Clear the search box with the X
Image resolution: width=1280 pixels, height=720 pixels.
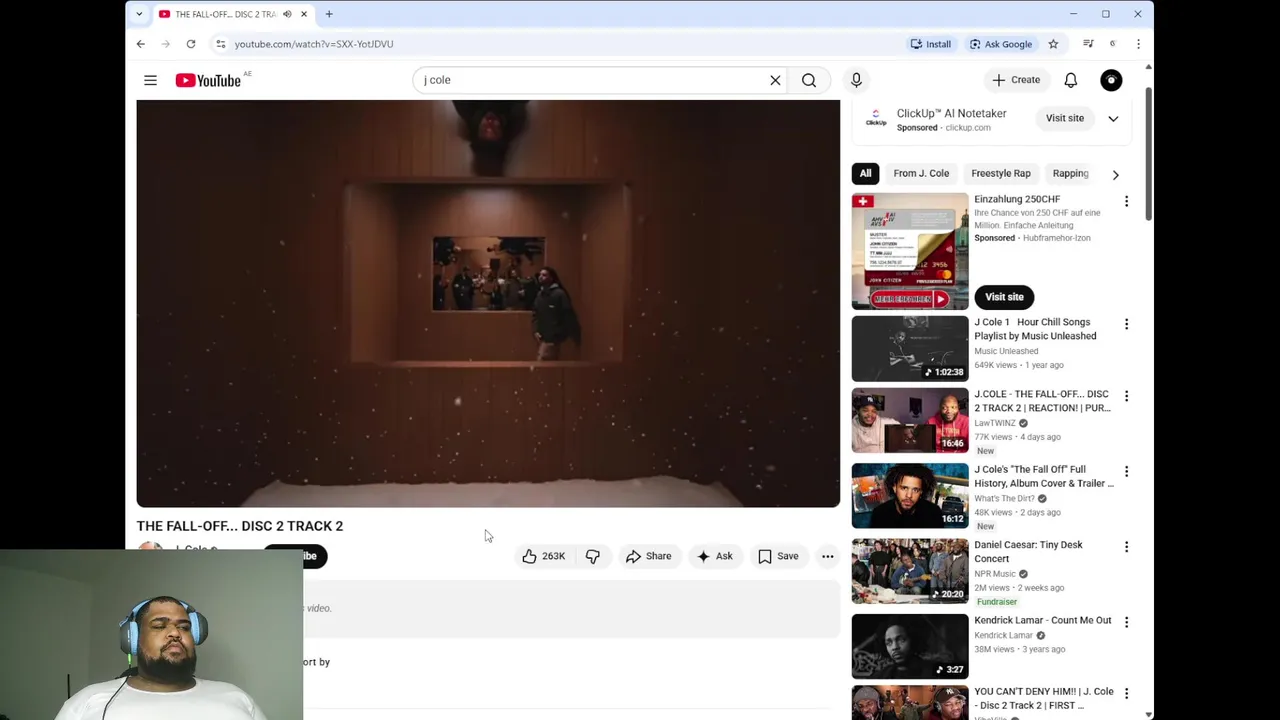[775, 80]
